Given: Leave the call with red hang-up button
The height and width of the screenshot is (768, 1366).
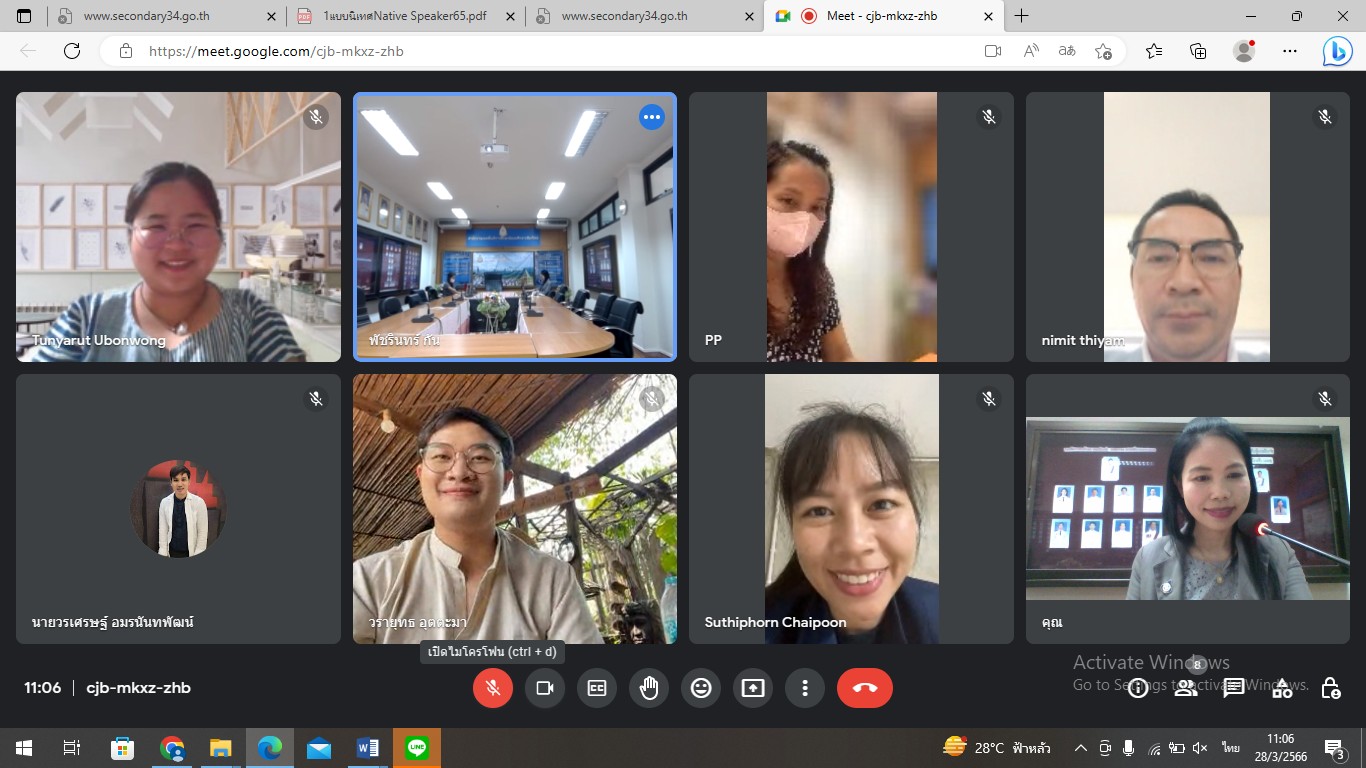Looking at the screenshot, I should (x=865, y=688).
